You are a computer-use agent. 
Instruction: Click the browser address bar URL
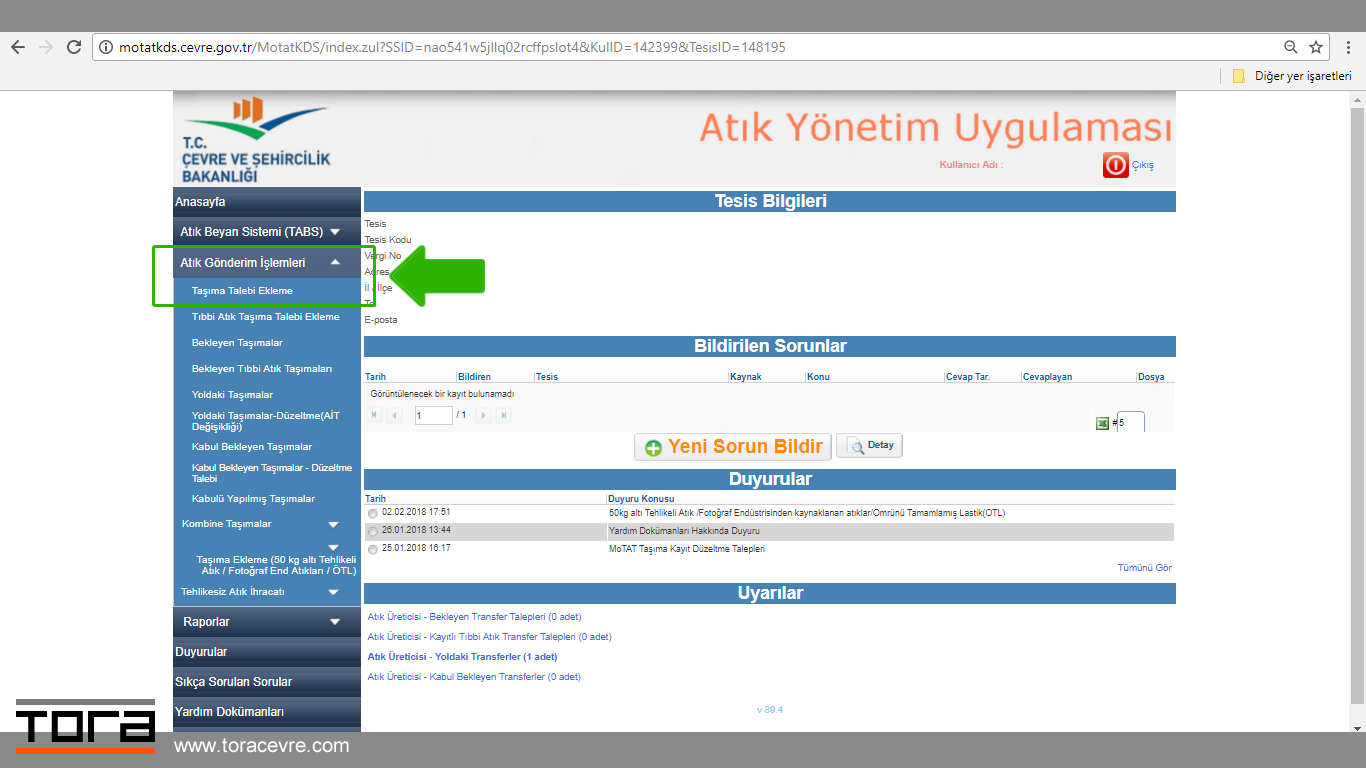(x=452, y=47)
